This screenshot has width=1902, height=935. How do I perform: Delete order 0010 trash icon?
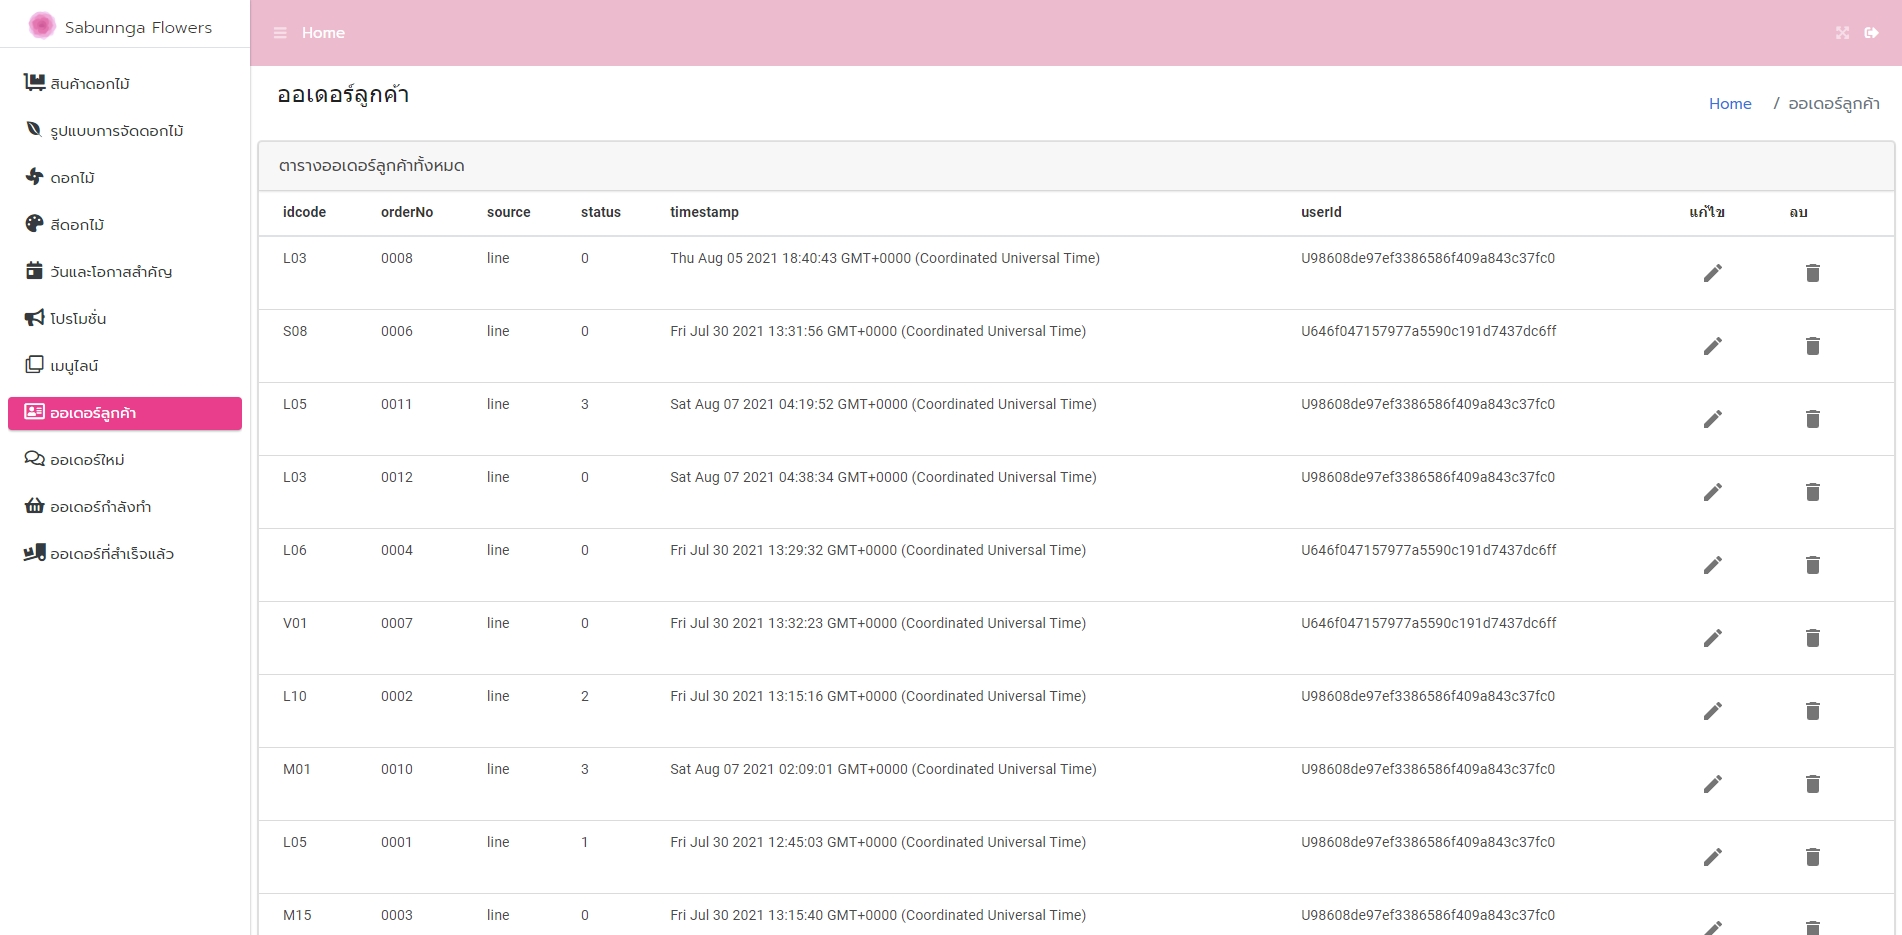(1813, 784)
